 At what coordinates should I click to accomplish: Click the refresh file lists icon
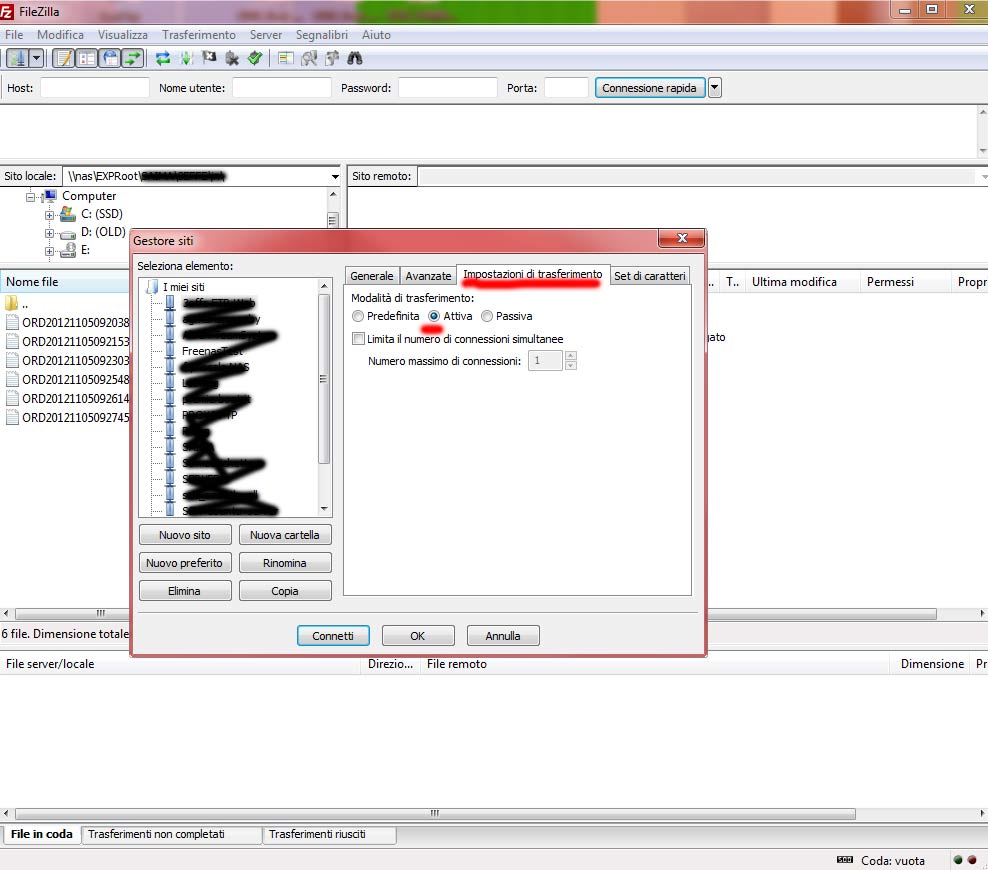163,59
